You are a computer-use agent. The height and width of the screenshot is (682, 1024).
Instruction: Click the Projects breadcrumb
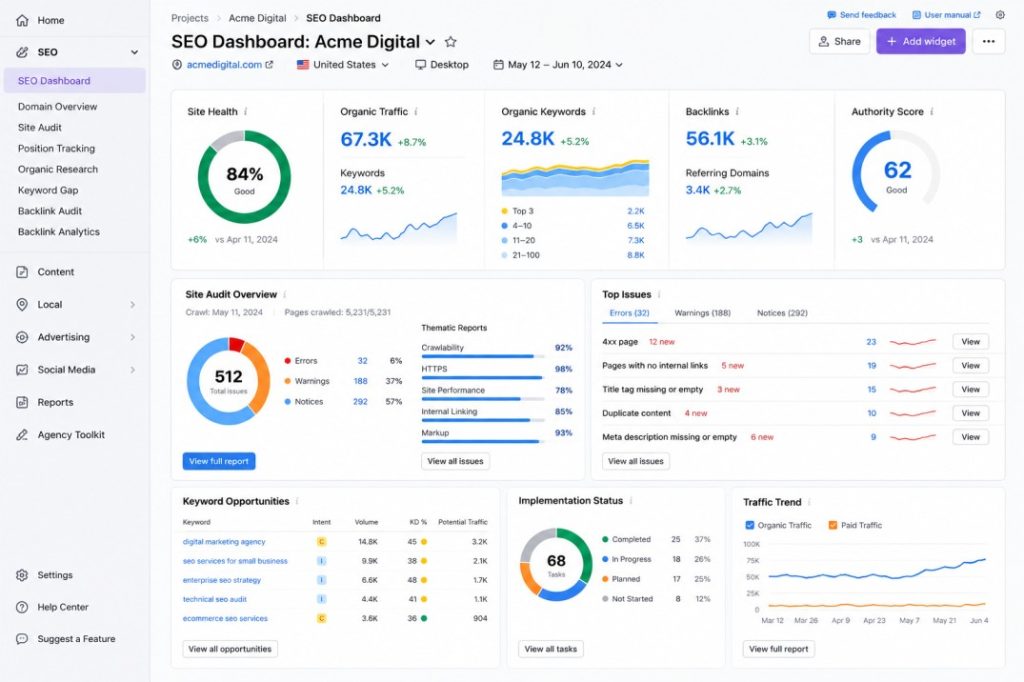point(189,18)
